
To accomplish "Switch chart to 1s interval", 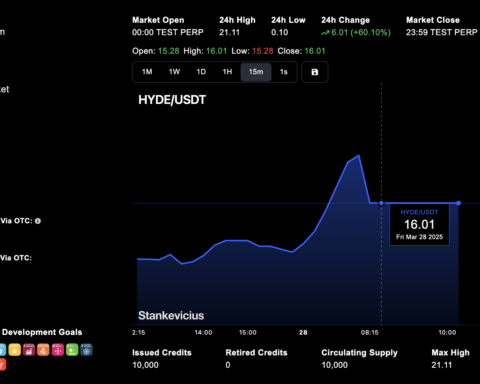I will click(284, 72).
